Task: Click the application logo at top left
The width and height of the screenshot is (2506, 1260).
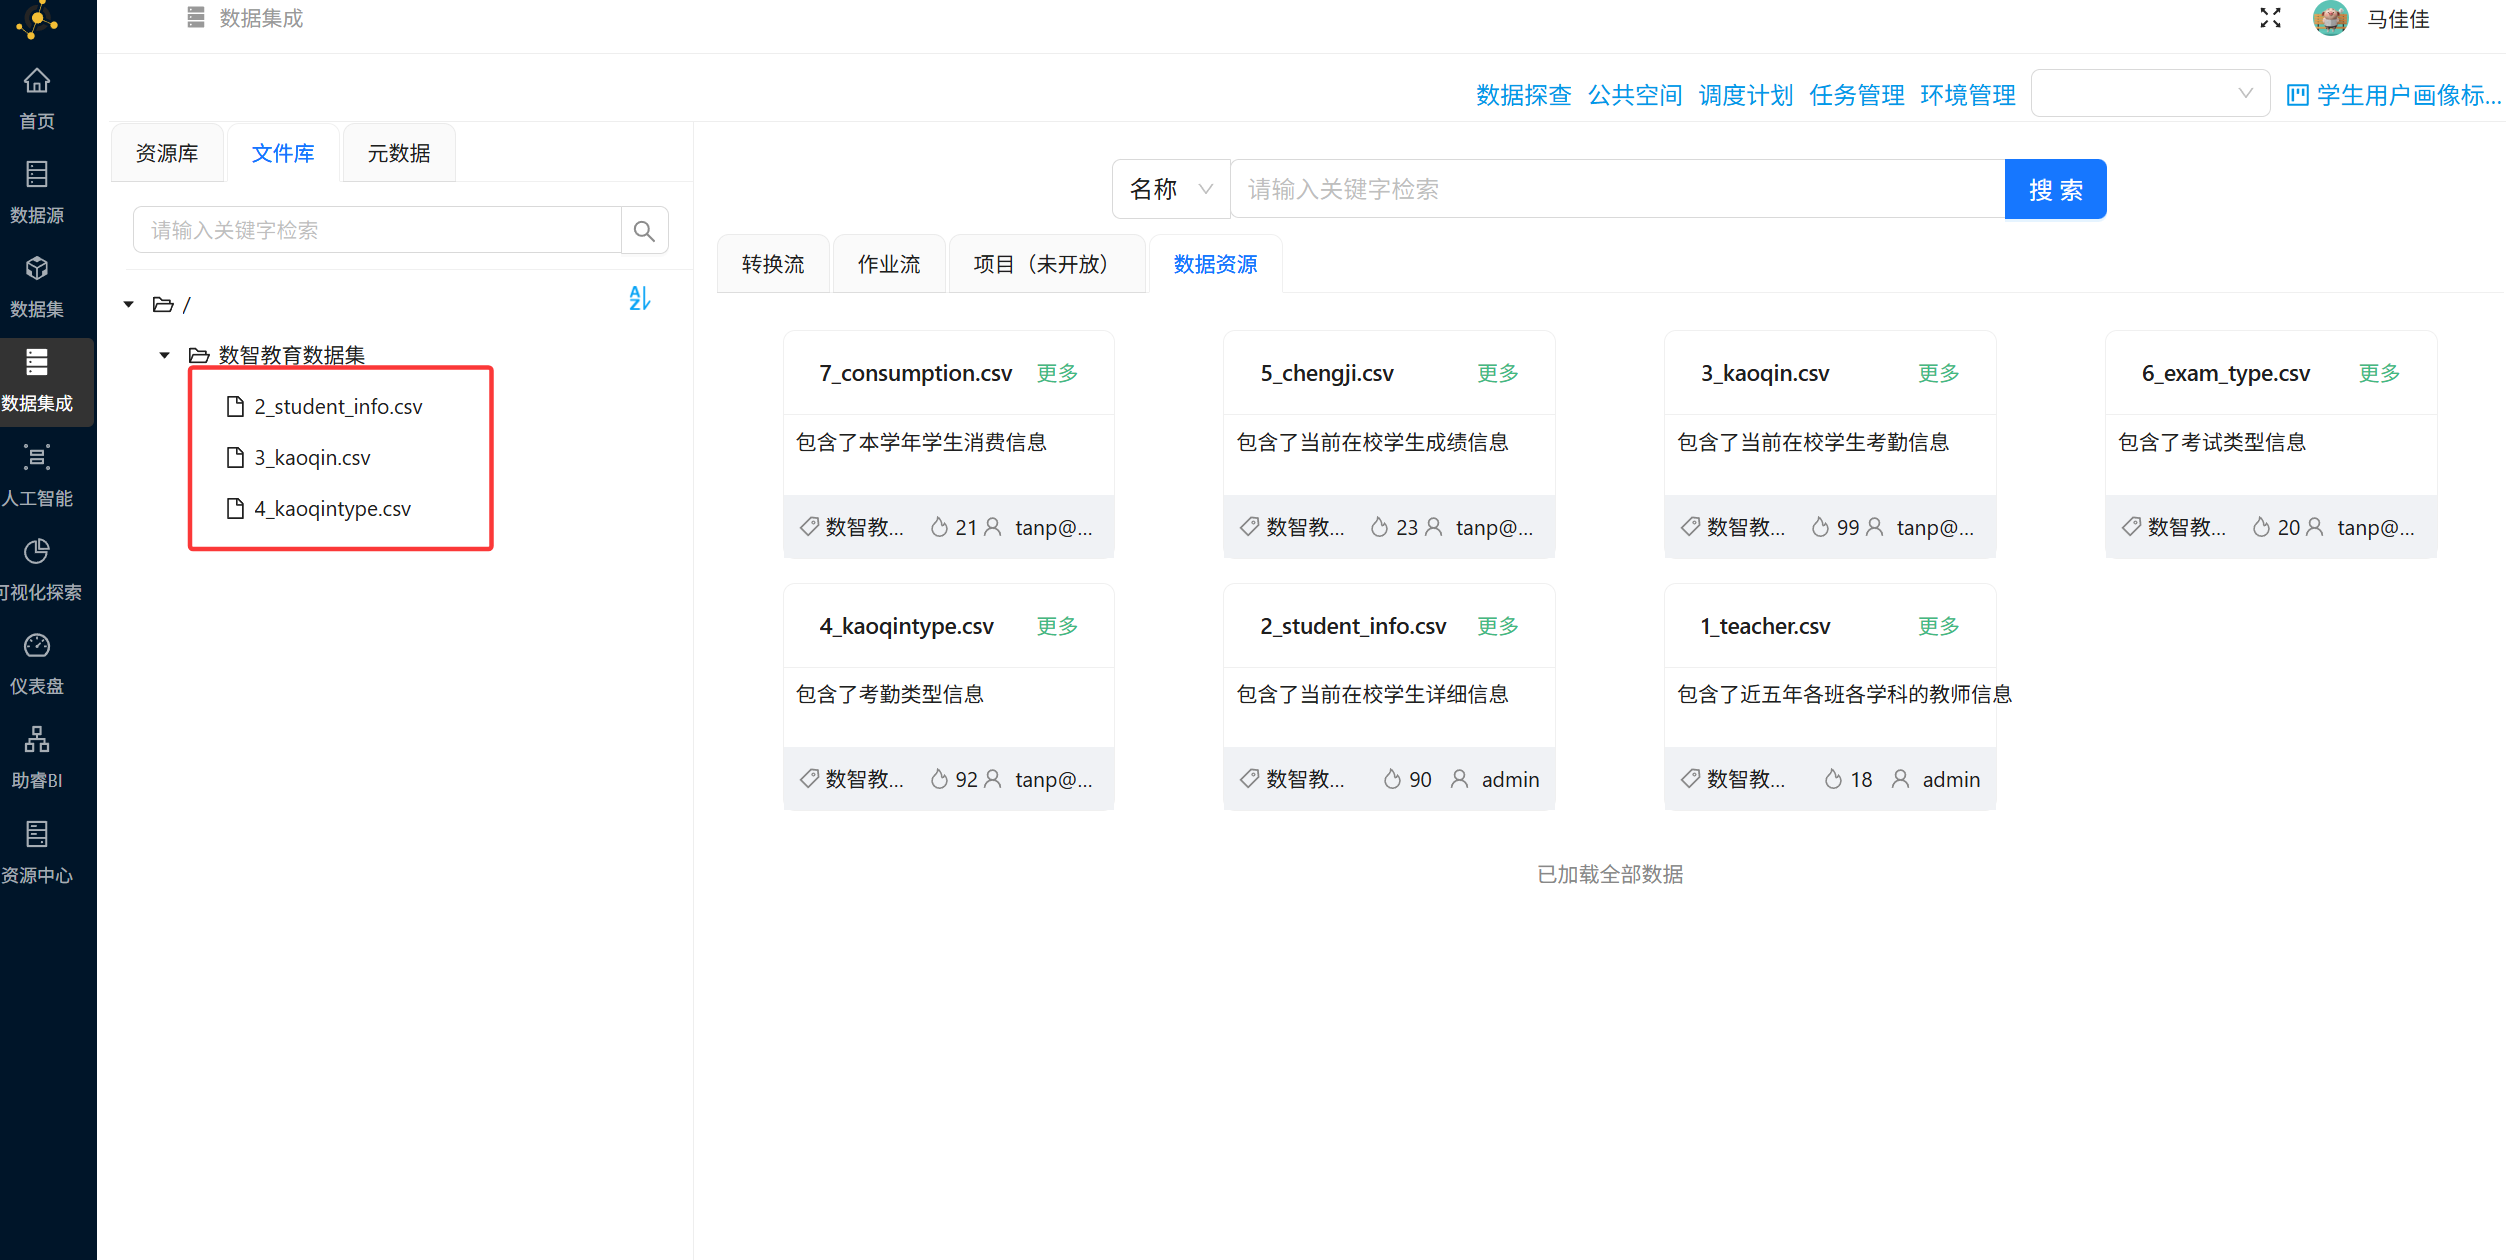Action: 37,19
